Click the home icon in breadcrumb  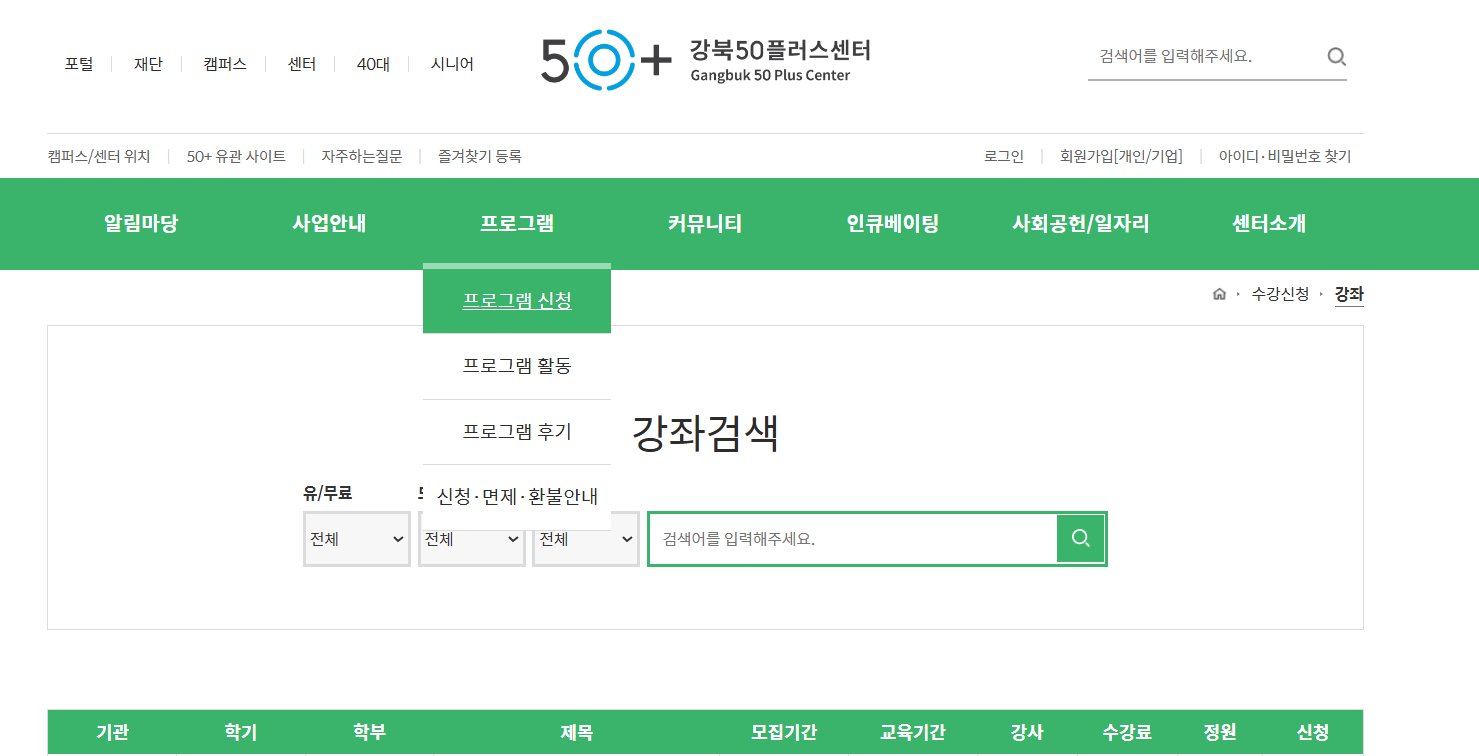click(1219, 294)
